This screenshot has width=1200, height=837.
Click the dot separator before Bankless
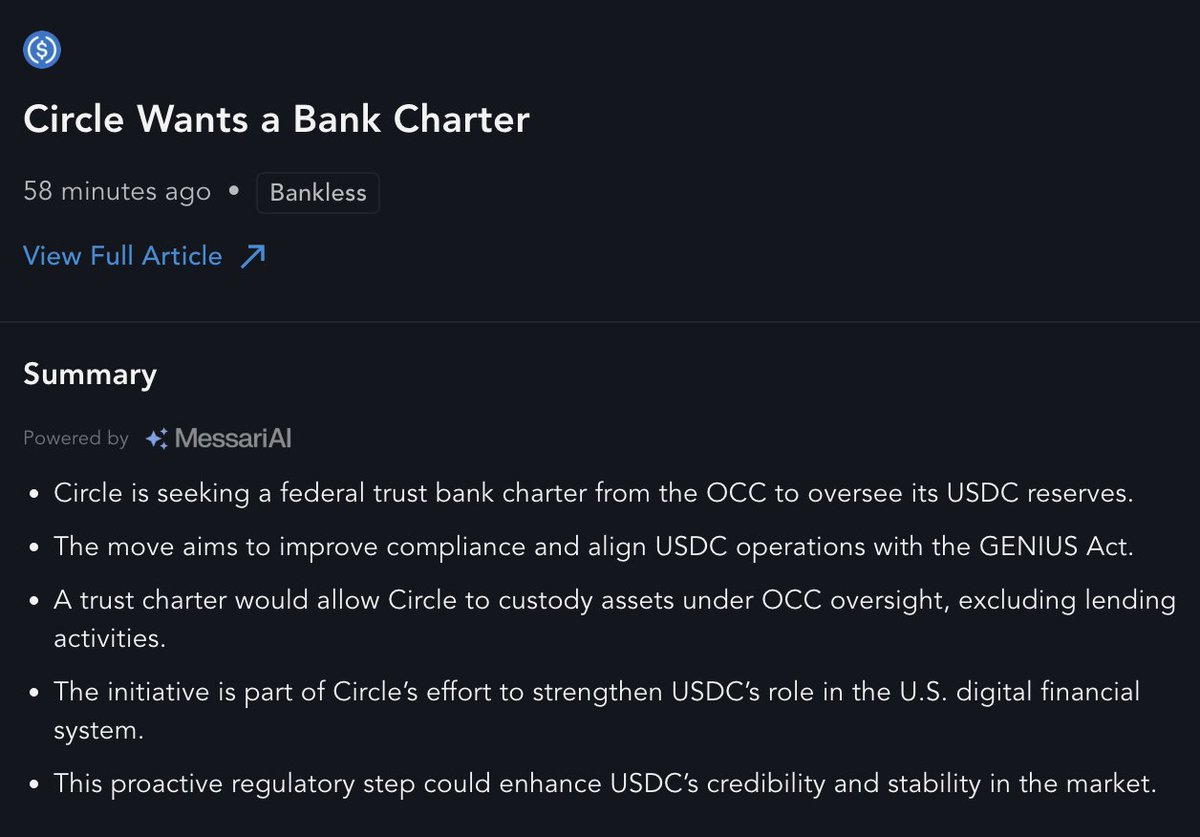[x=234, y=191]
